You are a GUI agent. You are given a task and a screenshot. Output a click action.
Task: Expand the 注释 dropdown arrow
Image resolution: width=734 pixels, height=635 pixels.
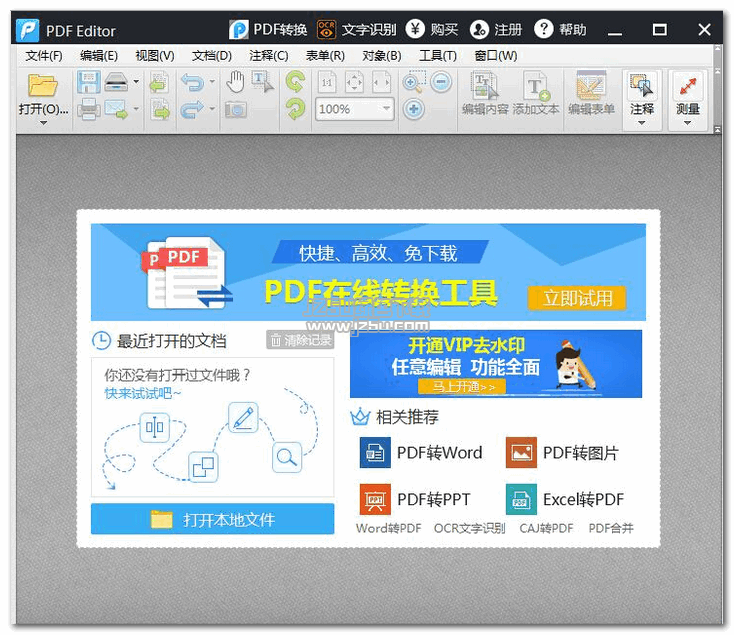[x=642, y=123]
